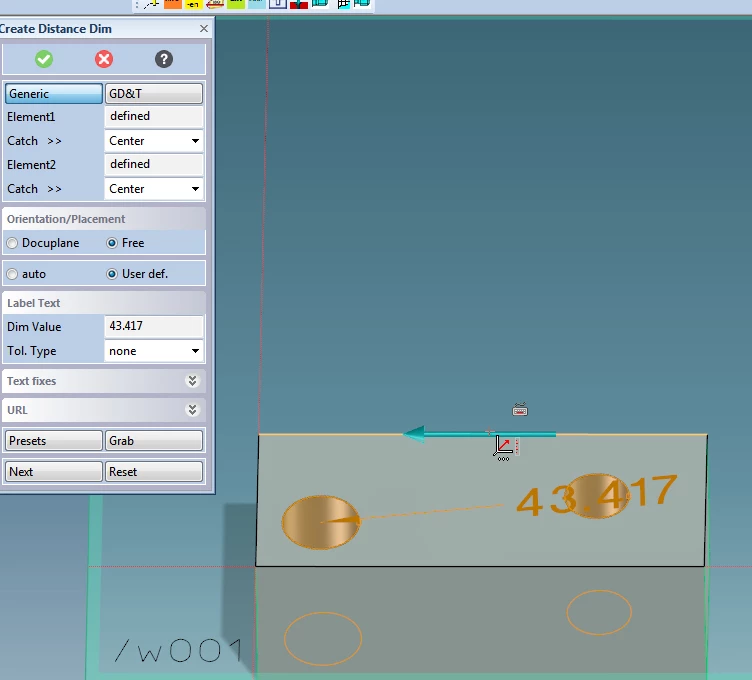
Task: Click the Reset button
Action: pos(153,472)
